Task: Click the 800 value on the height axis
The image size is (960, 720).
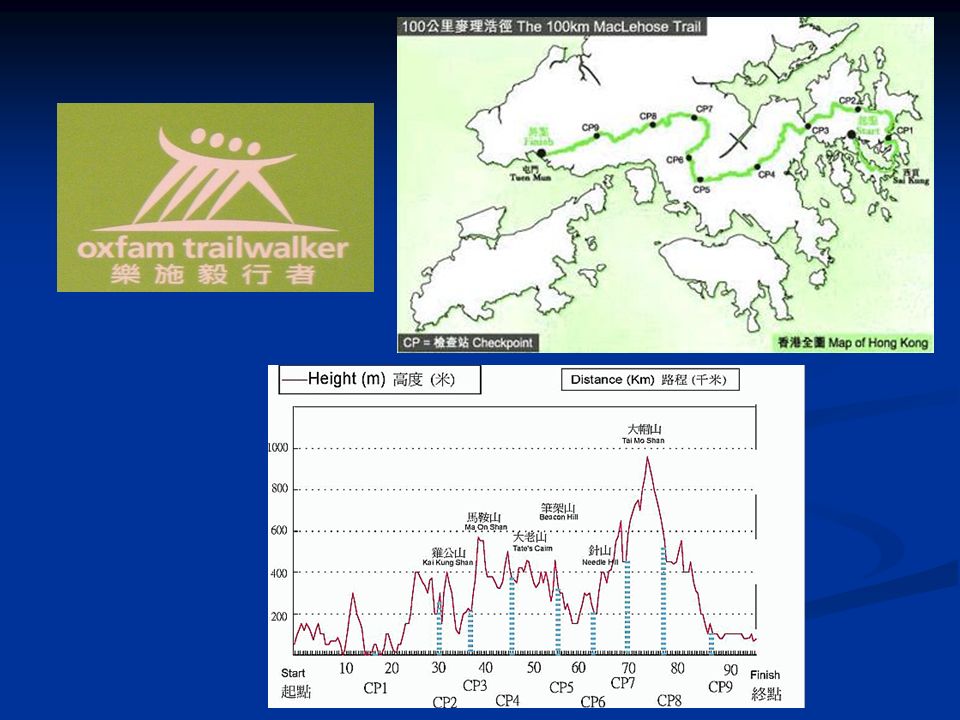Action: click(x=279, y=489)
